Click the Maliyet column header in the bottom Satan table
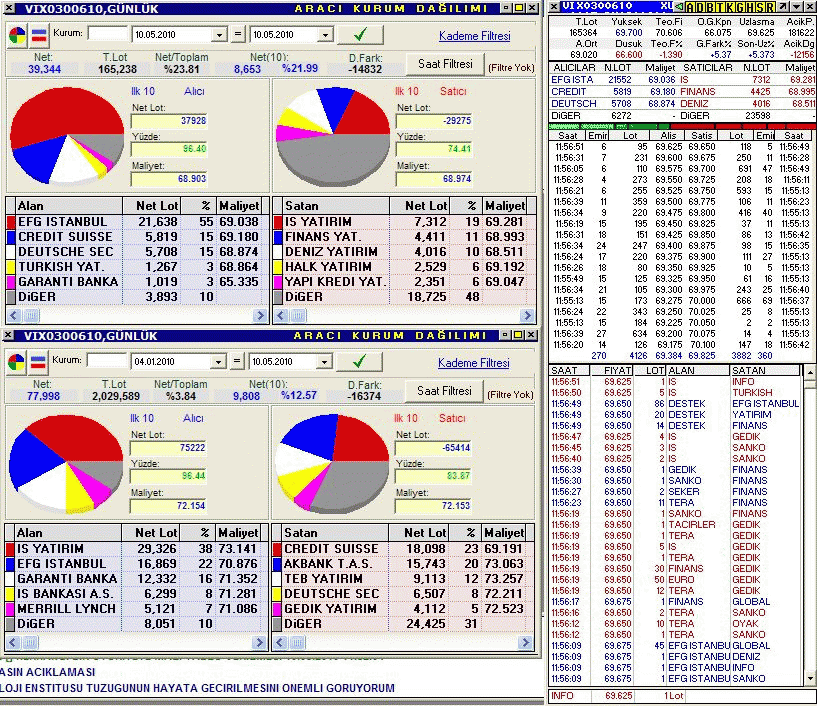The image size is (817, 706). pyautogui.click(x=504, y=533)
